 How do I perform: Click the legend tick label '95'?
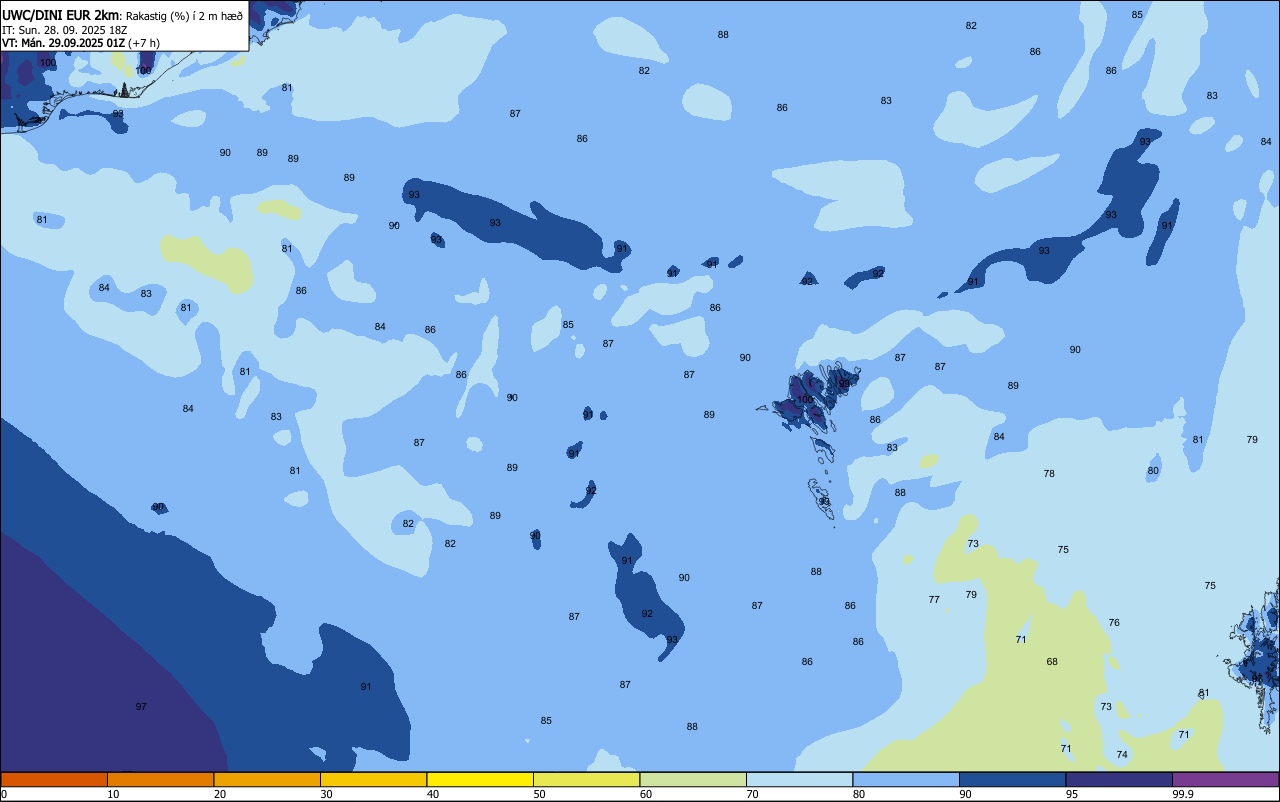(x=1072, y=794)
